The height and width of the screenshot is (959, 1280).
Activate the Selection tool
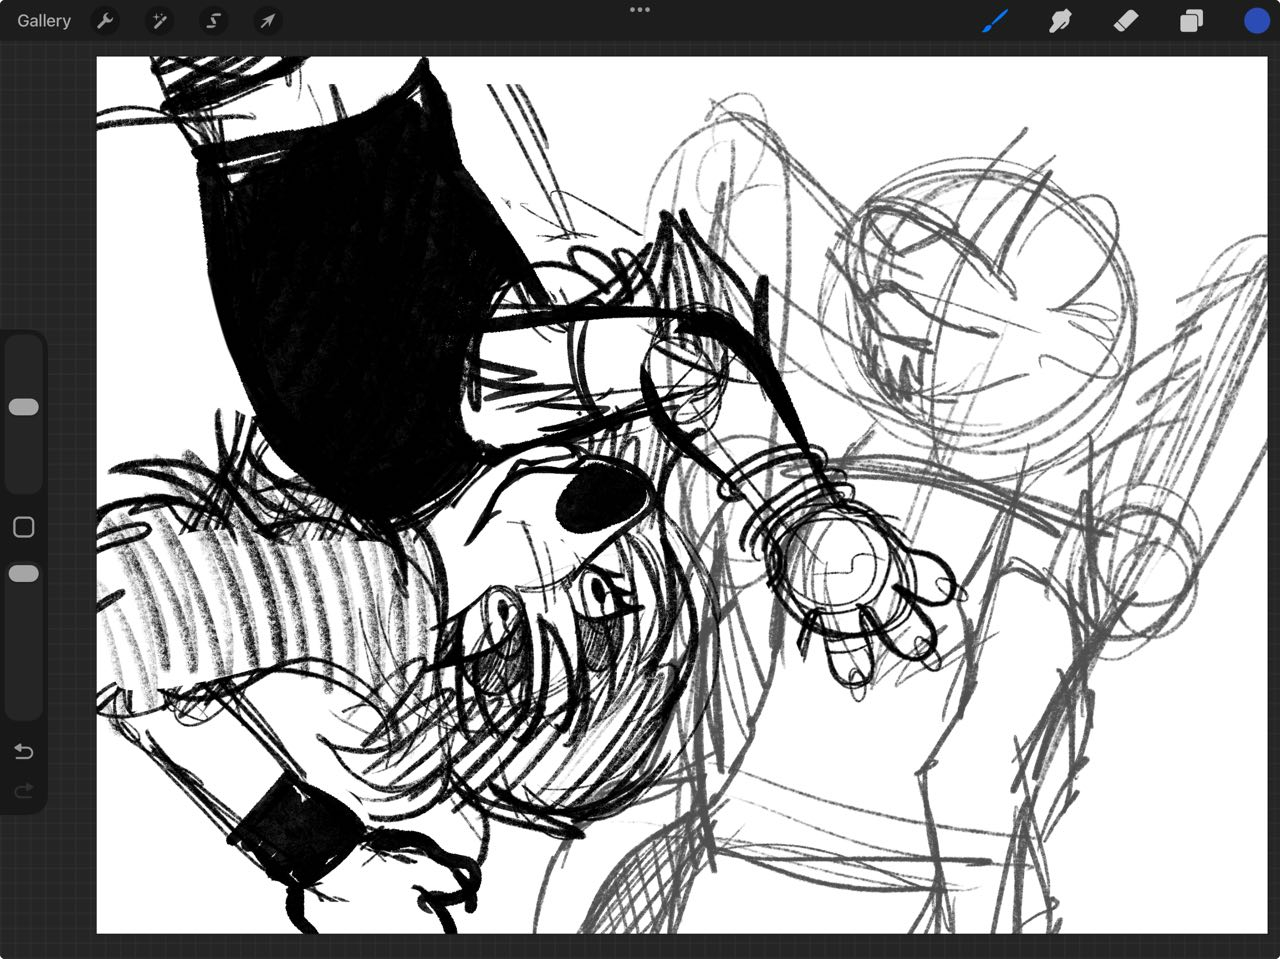pyautogui.click(x=213, y=21)
